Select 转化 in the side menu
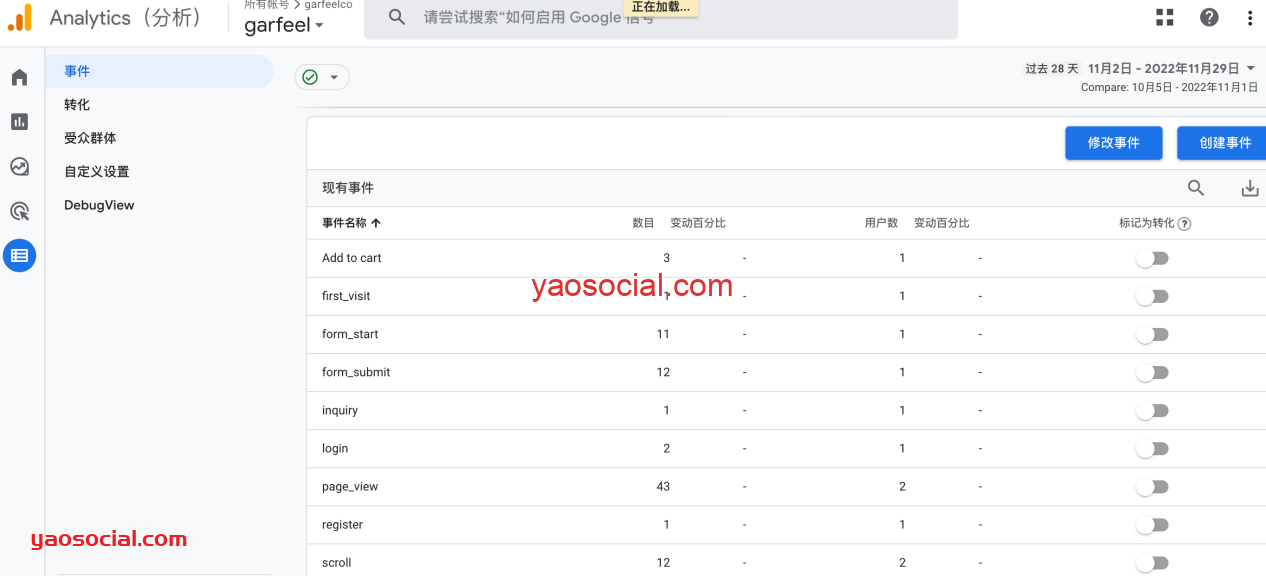 77,105
